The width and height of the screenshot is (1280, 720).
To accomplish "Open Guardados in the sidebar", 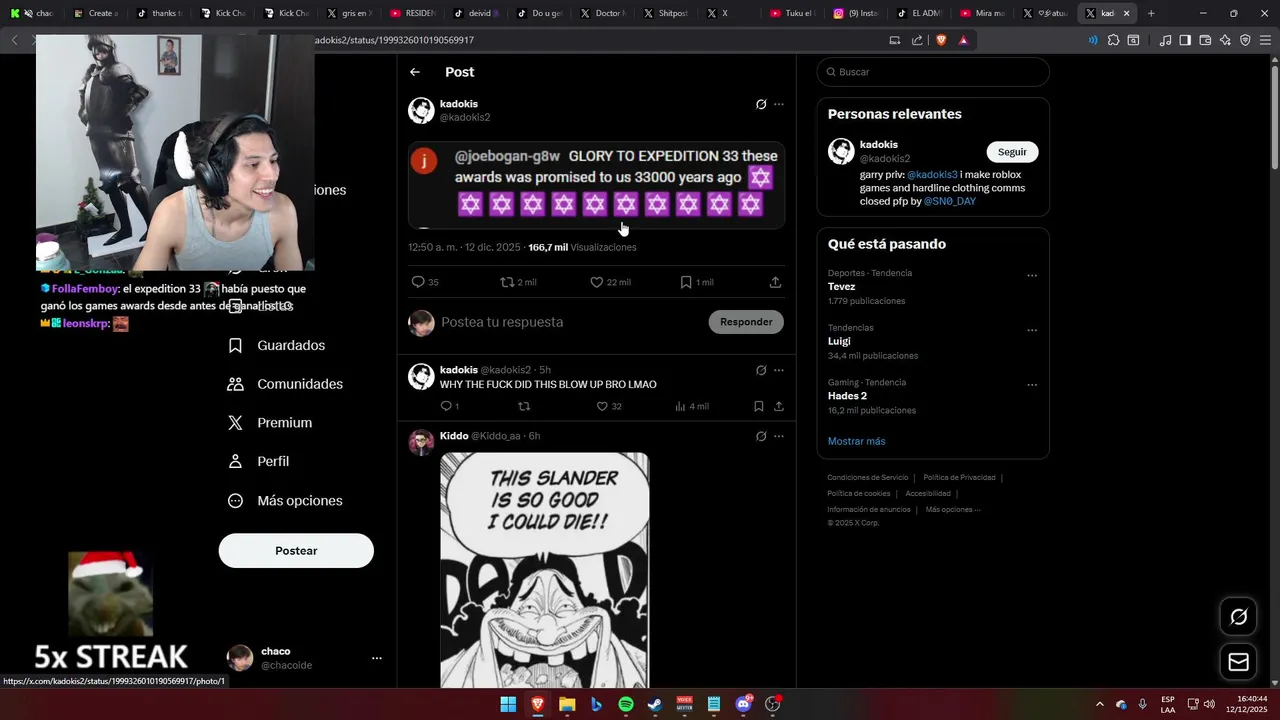I will pos(277,345).
